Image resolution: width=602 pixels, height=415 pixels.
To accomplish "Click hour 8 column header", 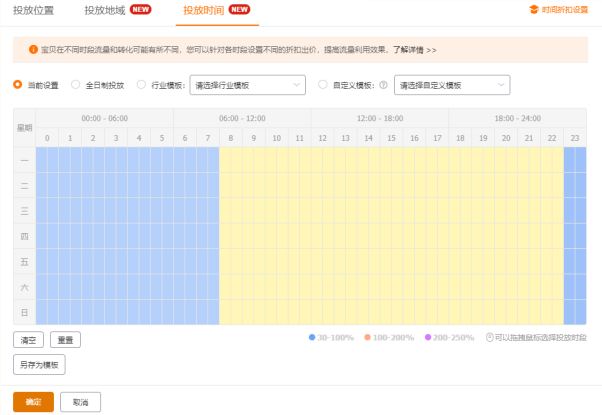I will [231, 138].
